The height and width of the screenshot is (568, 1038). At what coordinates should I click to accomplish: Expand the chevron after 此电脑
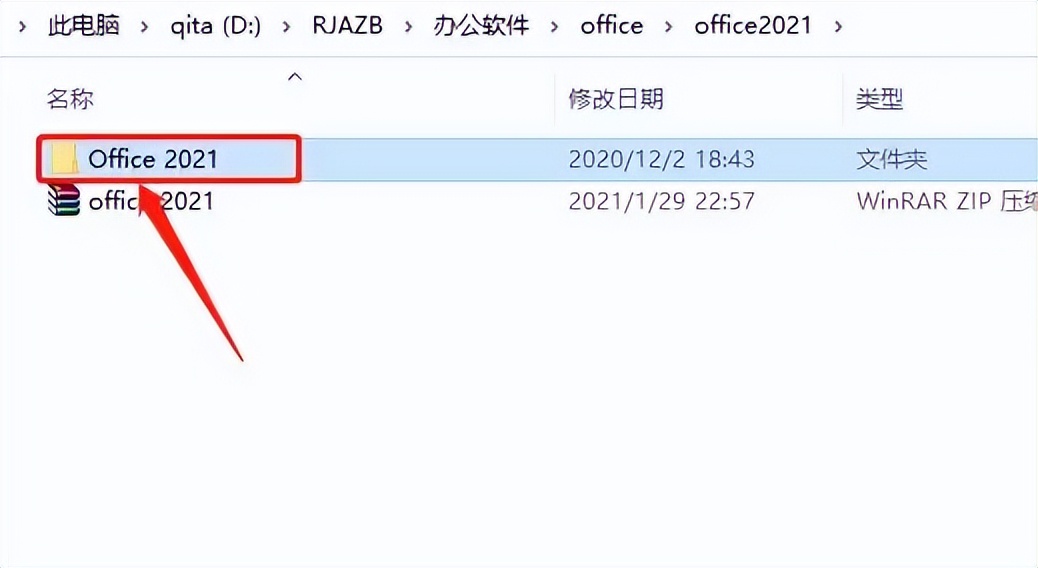(144, 27)
